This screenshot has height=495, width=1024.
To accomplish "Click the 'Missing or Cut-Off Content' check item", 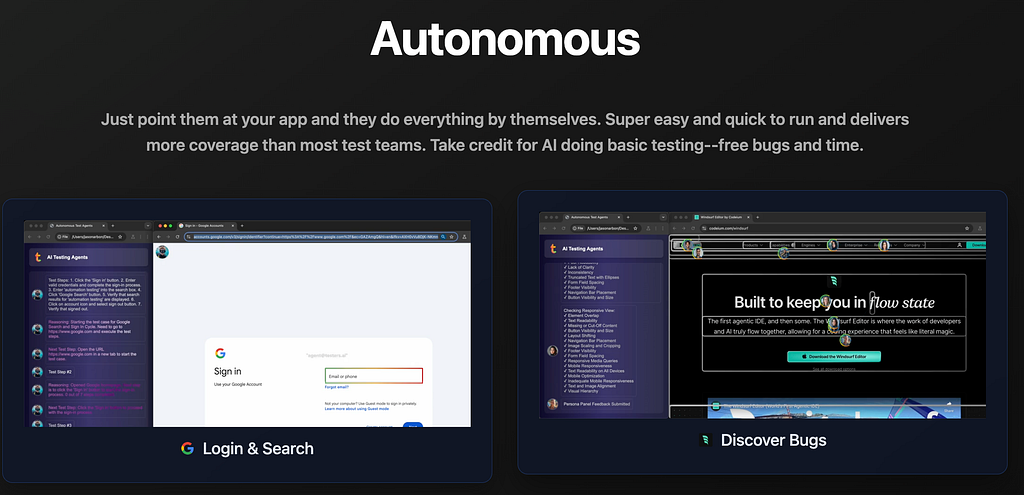I will pyautogui.click(x=590, y=326).
